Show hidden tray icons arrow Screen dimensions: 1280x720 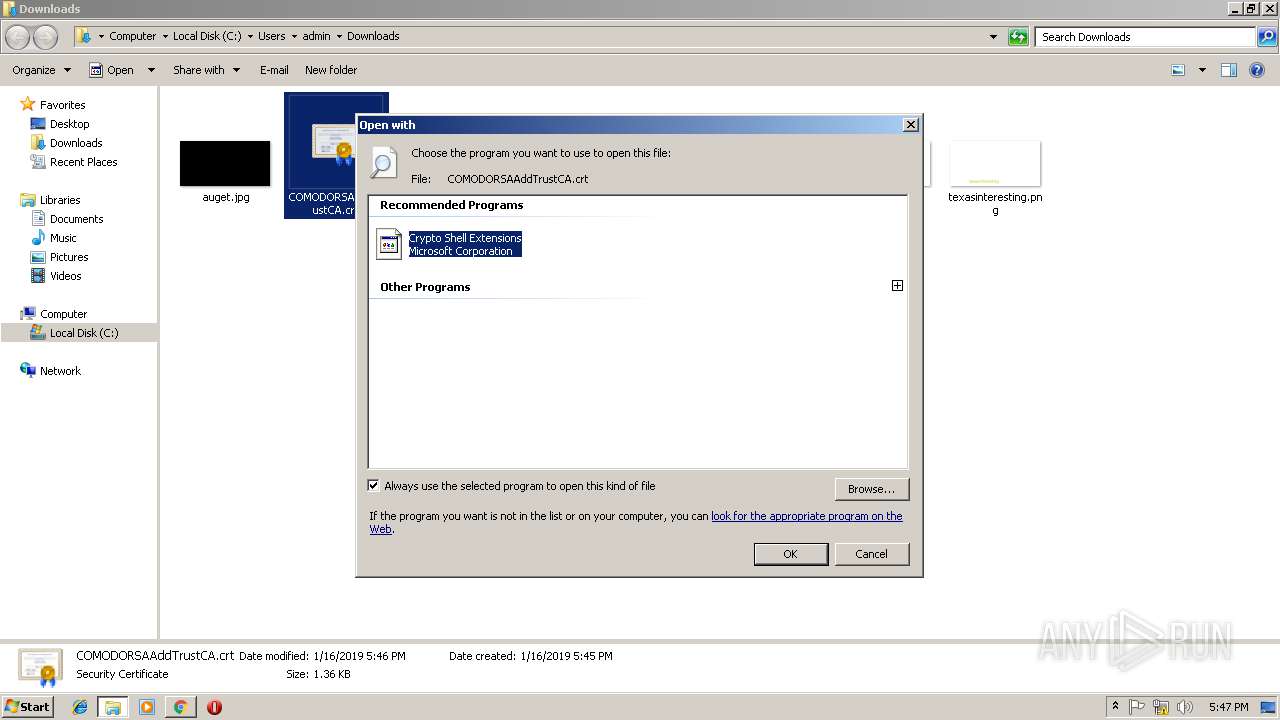point(1115,707)
